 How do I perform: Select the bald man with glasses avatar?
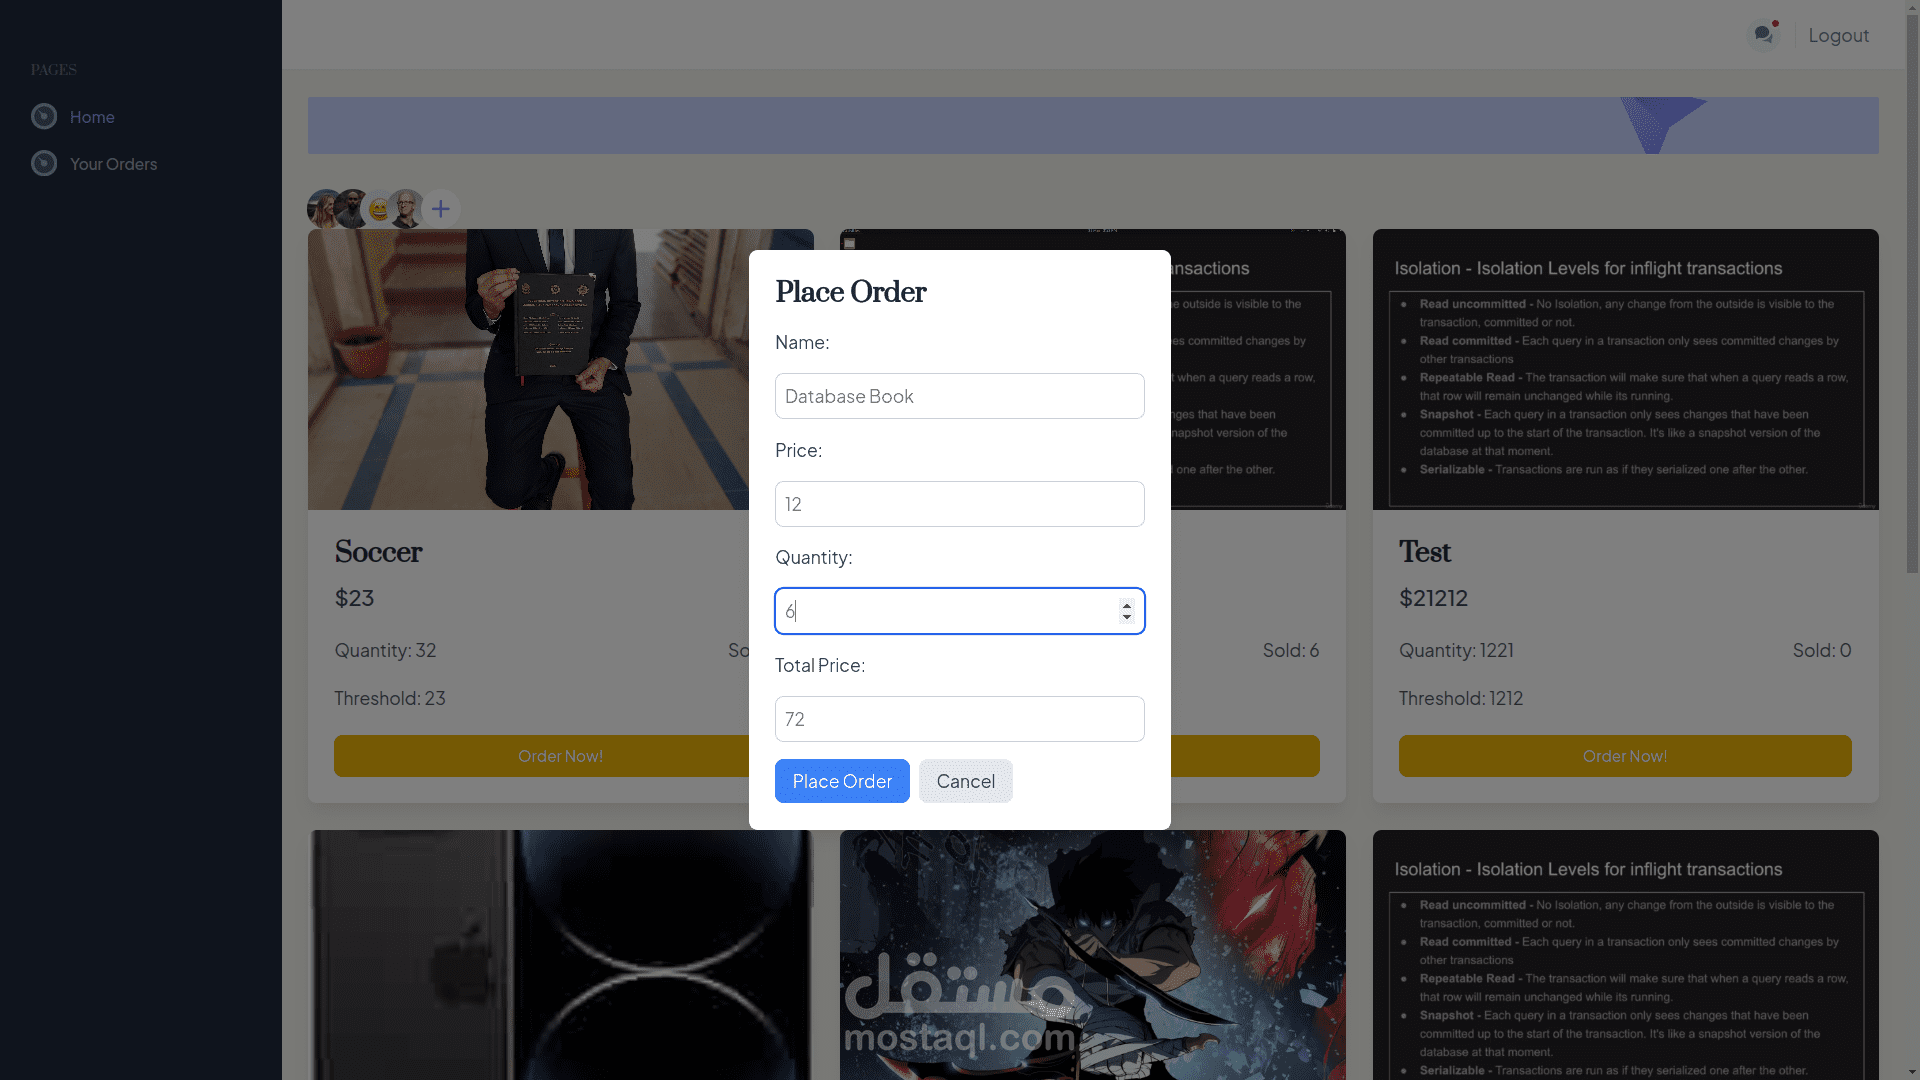(x=407, y=209)
